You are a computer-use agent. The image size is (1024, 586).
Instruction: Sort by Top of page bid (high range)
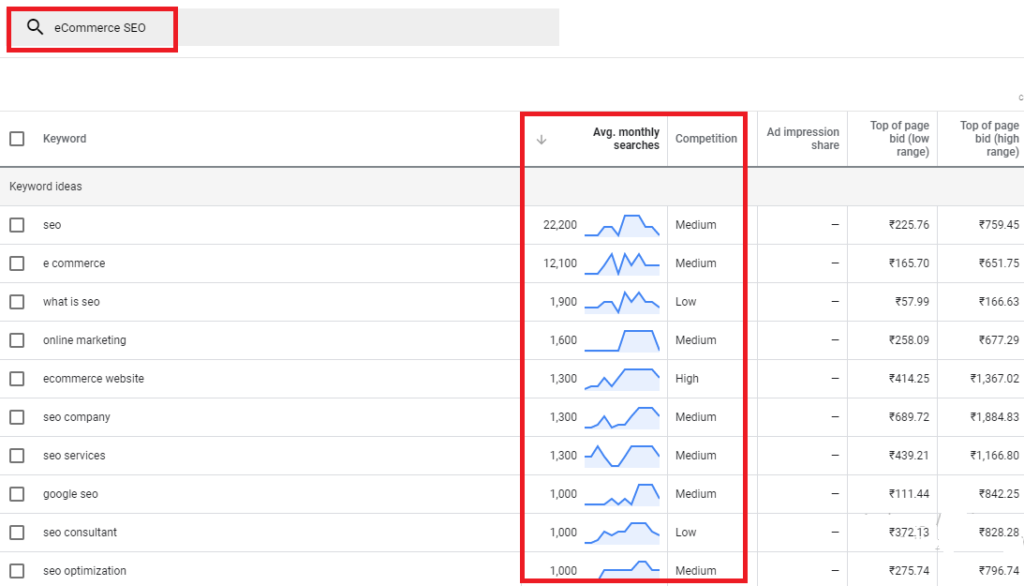click(x=989, y=138)
